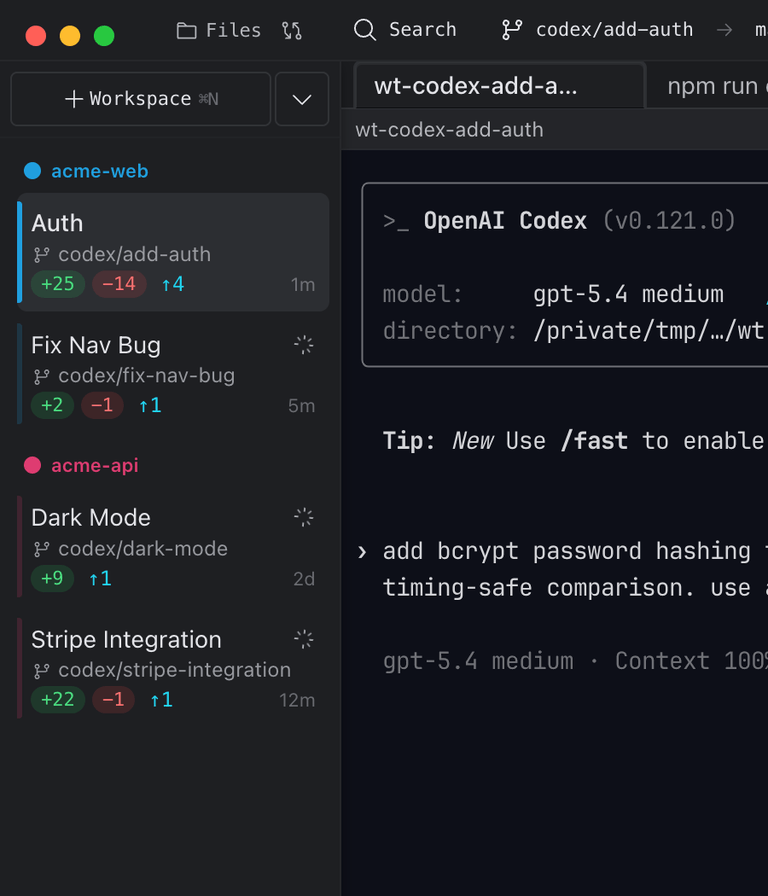Image resolution: width=768 pixels, height=896 pixels.
Task: Click the /private/tmp directory path
Action: (x=650, y=331)
